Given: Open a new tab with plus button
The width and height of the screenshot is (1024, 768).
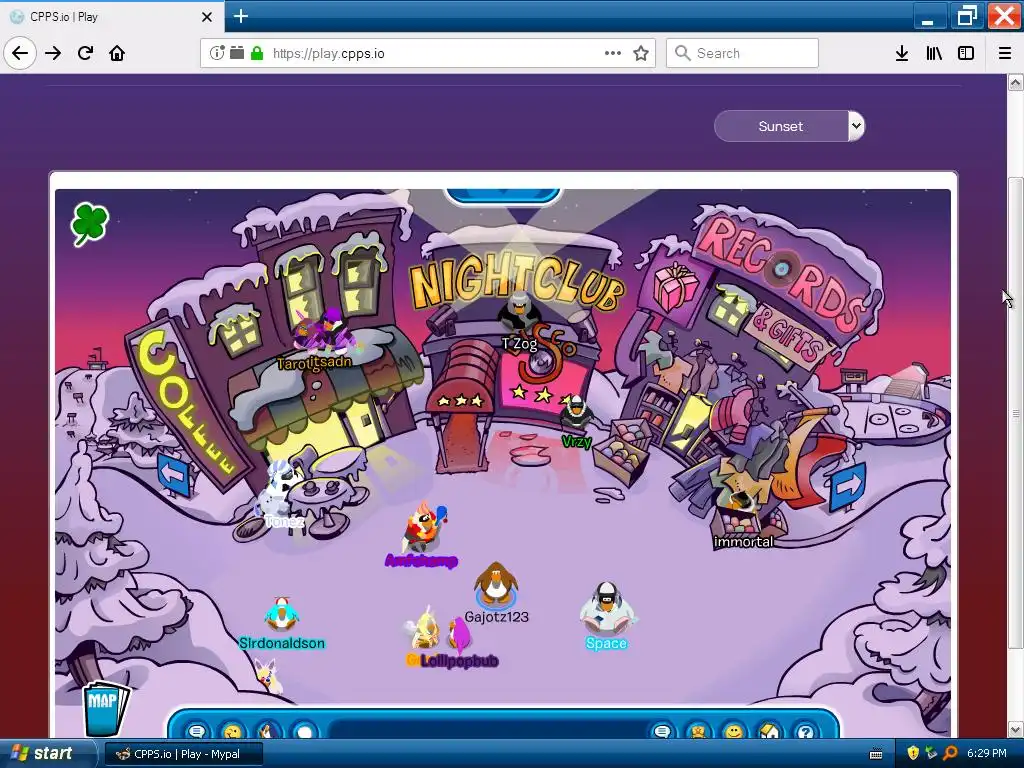Looking at the screenshot, I should (240, 16).
